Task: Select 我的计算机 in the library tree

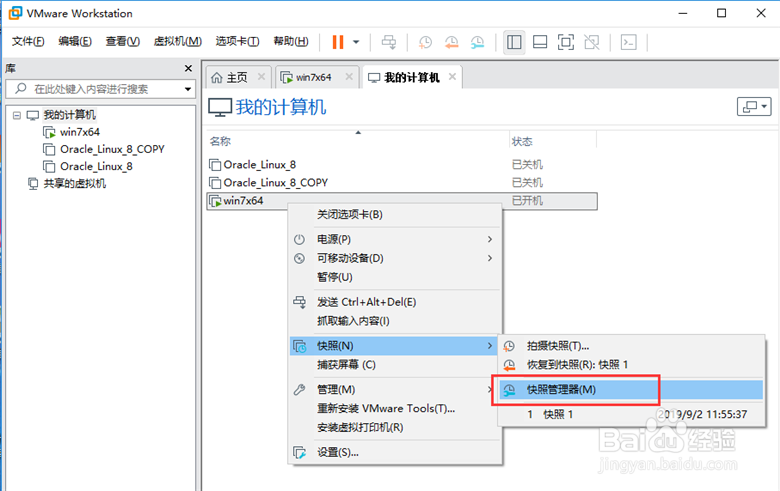Action: pos(70,115)
